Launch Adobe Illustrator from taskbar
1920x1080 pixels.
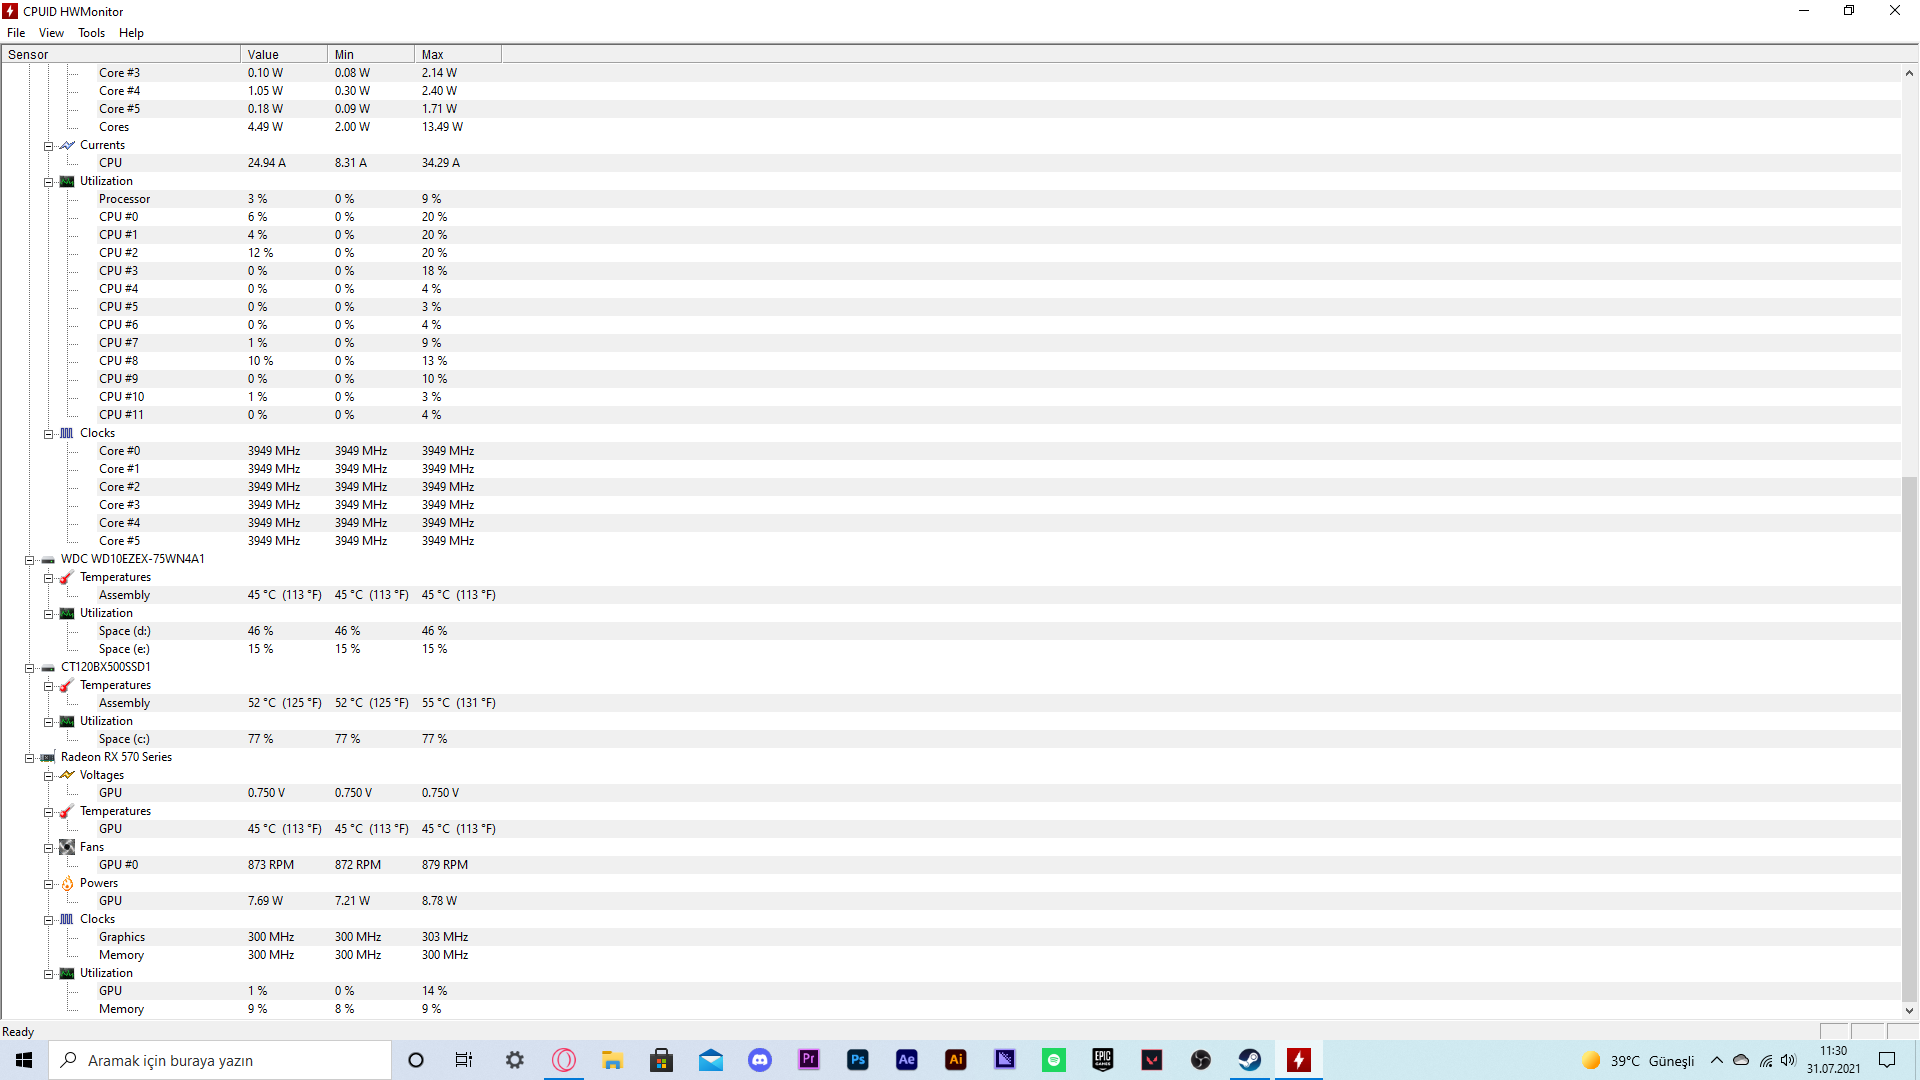click(956, 1060)
